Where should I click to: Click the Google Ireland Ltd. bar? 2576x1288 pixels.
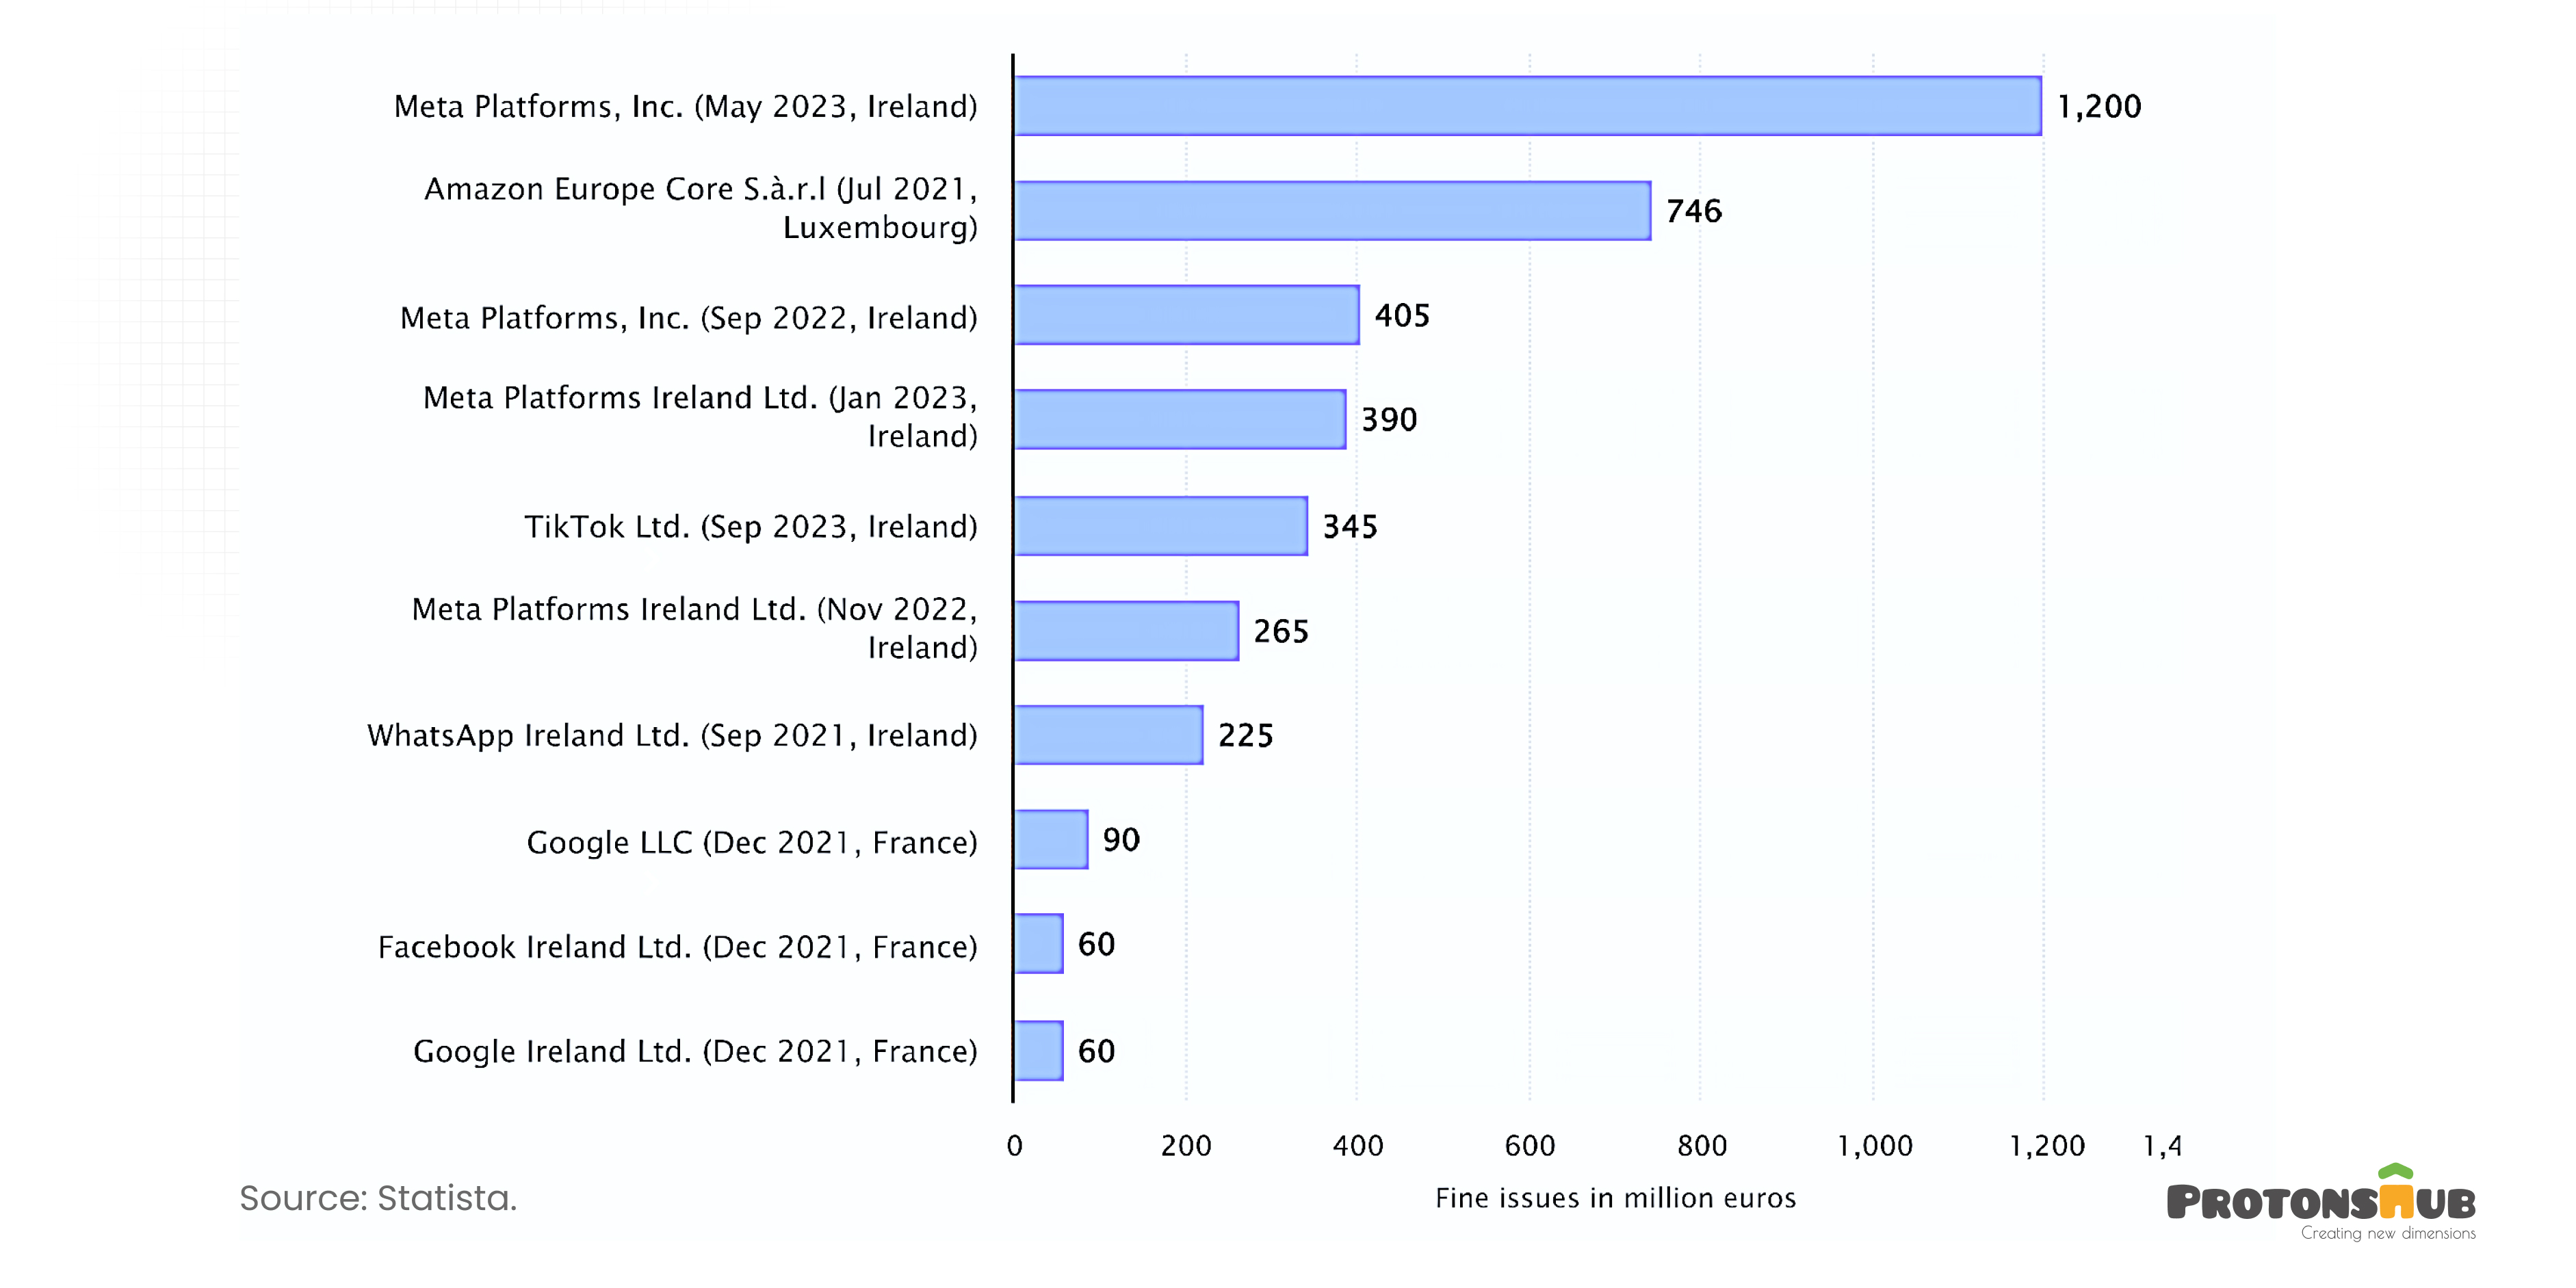click(x=1038, y=1051)
